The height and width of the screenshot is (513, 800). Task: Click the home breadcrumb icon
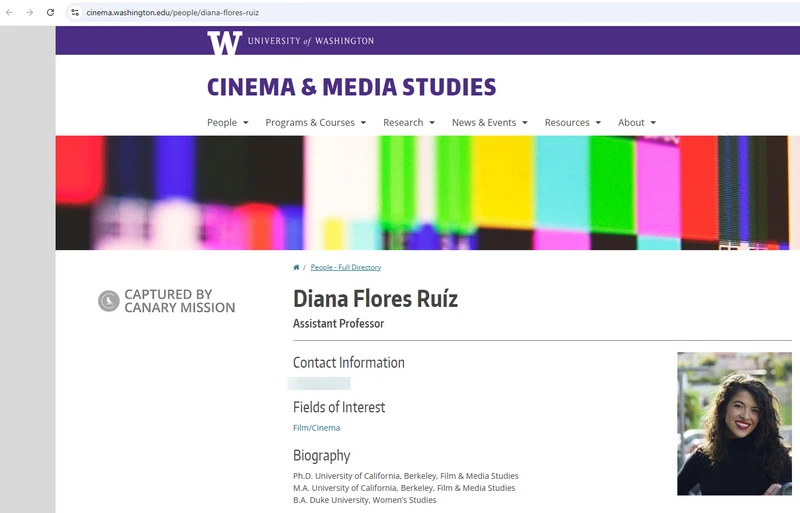296,267
